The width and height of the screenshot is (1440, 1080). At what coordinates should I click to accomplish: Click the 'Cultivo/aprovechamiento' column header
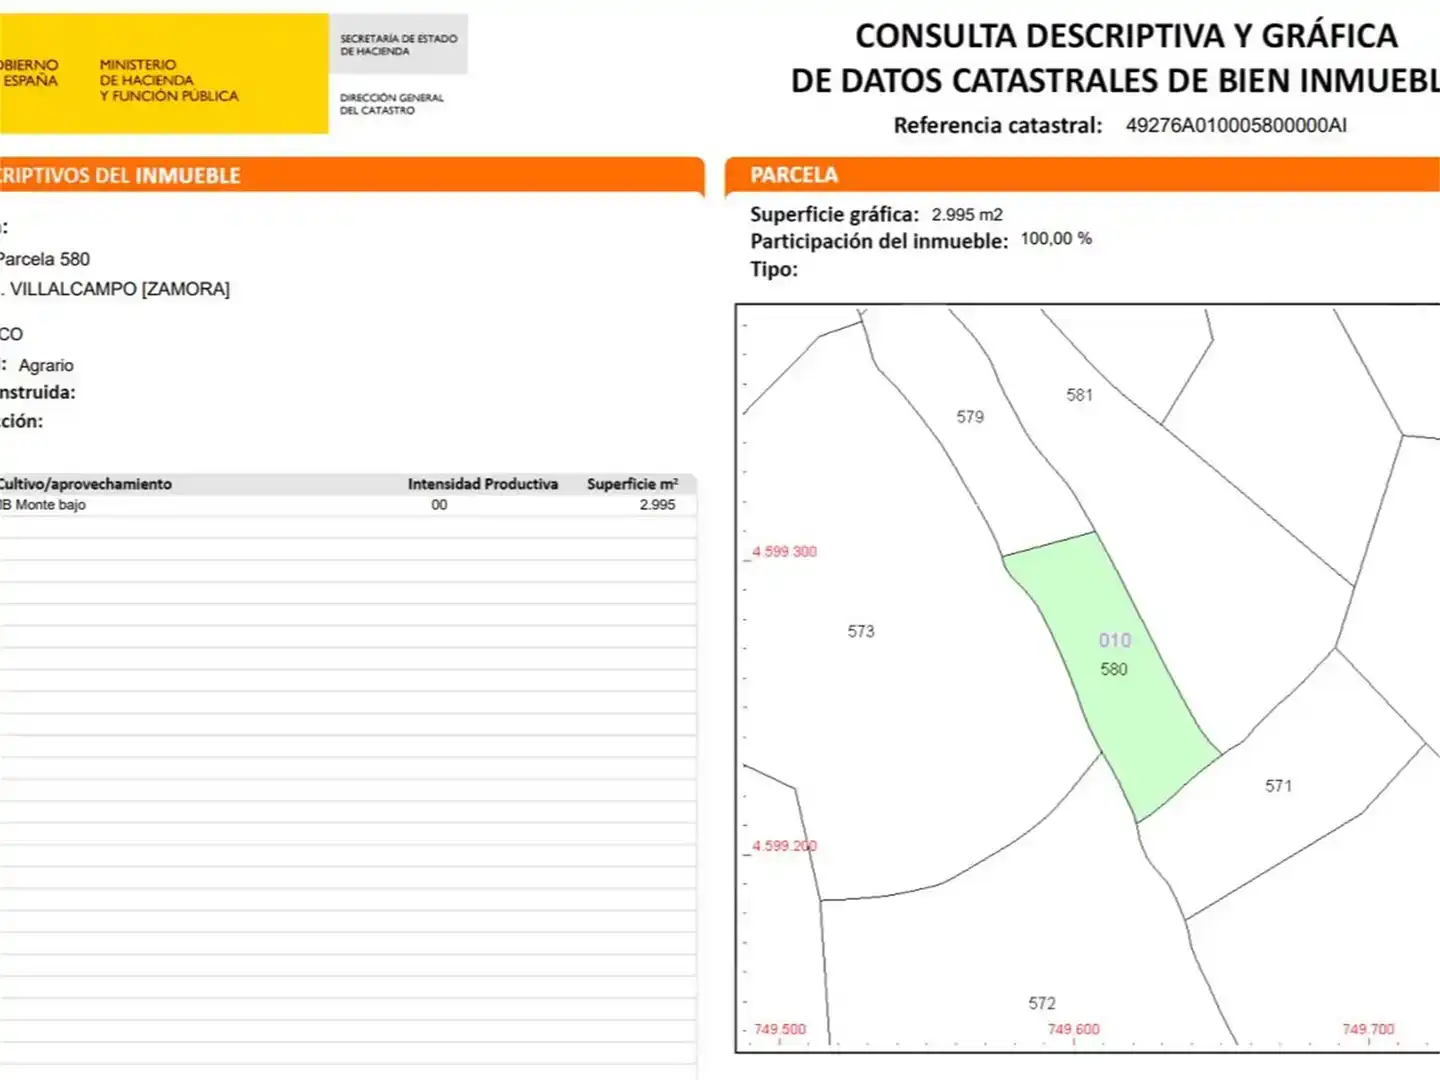click(x=86, y=484)
